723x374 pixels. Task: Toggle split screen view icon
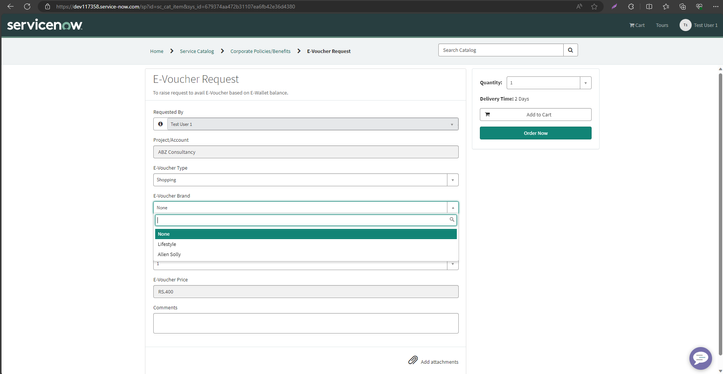click(649, 6)
